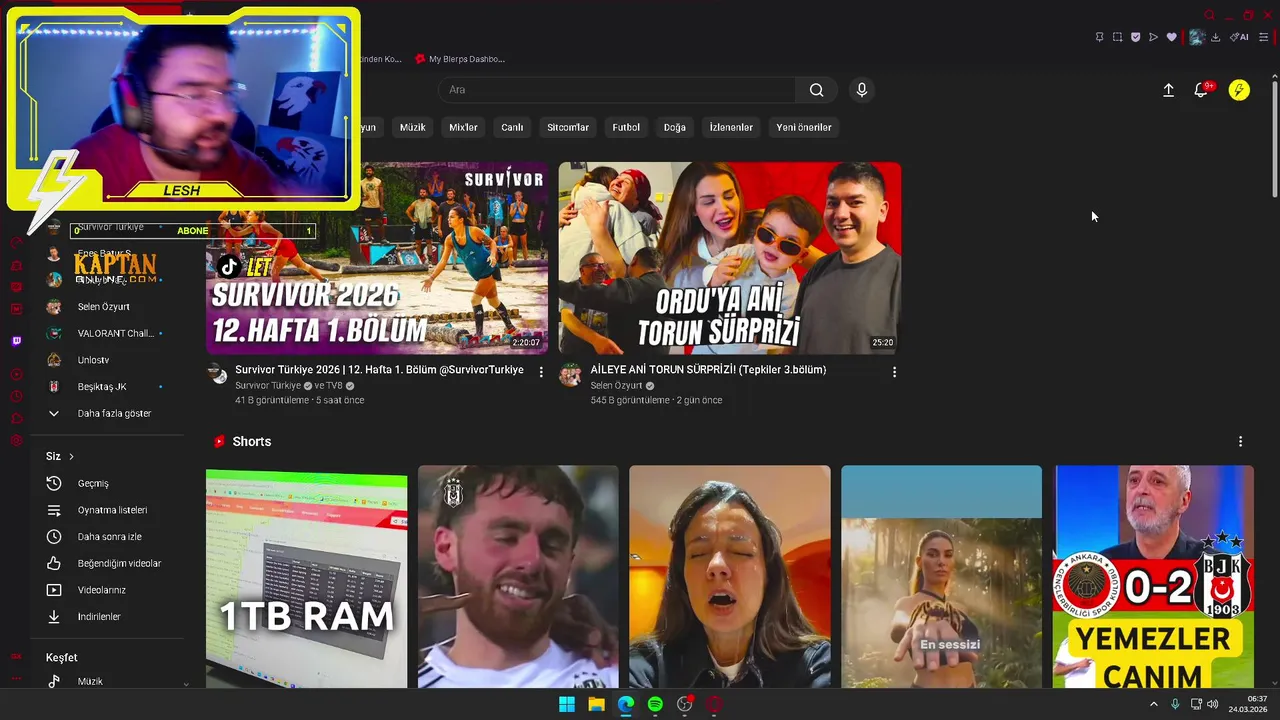Show hidden system tray icons chevron
Image resolution: width=1280 pixels, height=720 pixels.
click(1153, 704)
